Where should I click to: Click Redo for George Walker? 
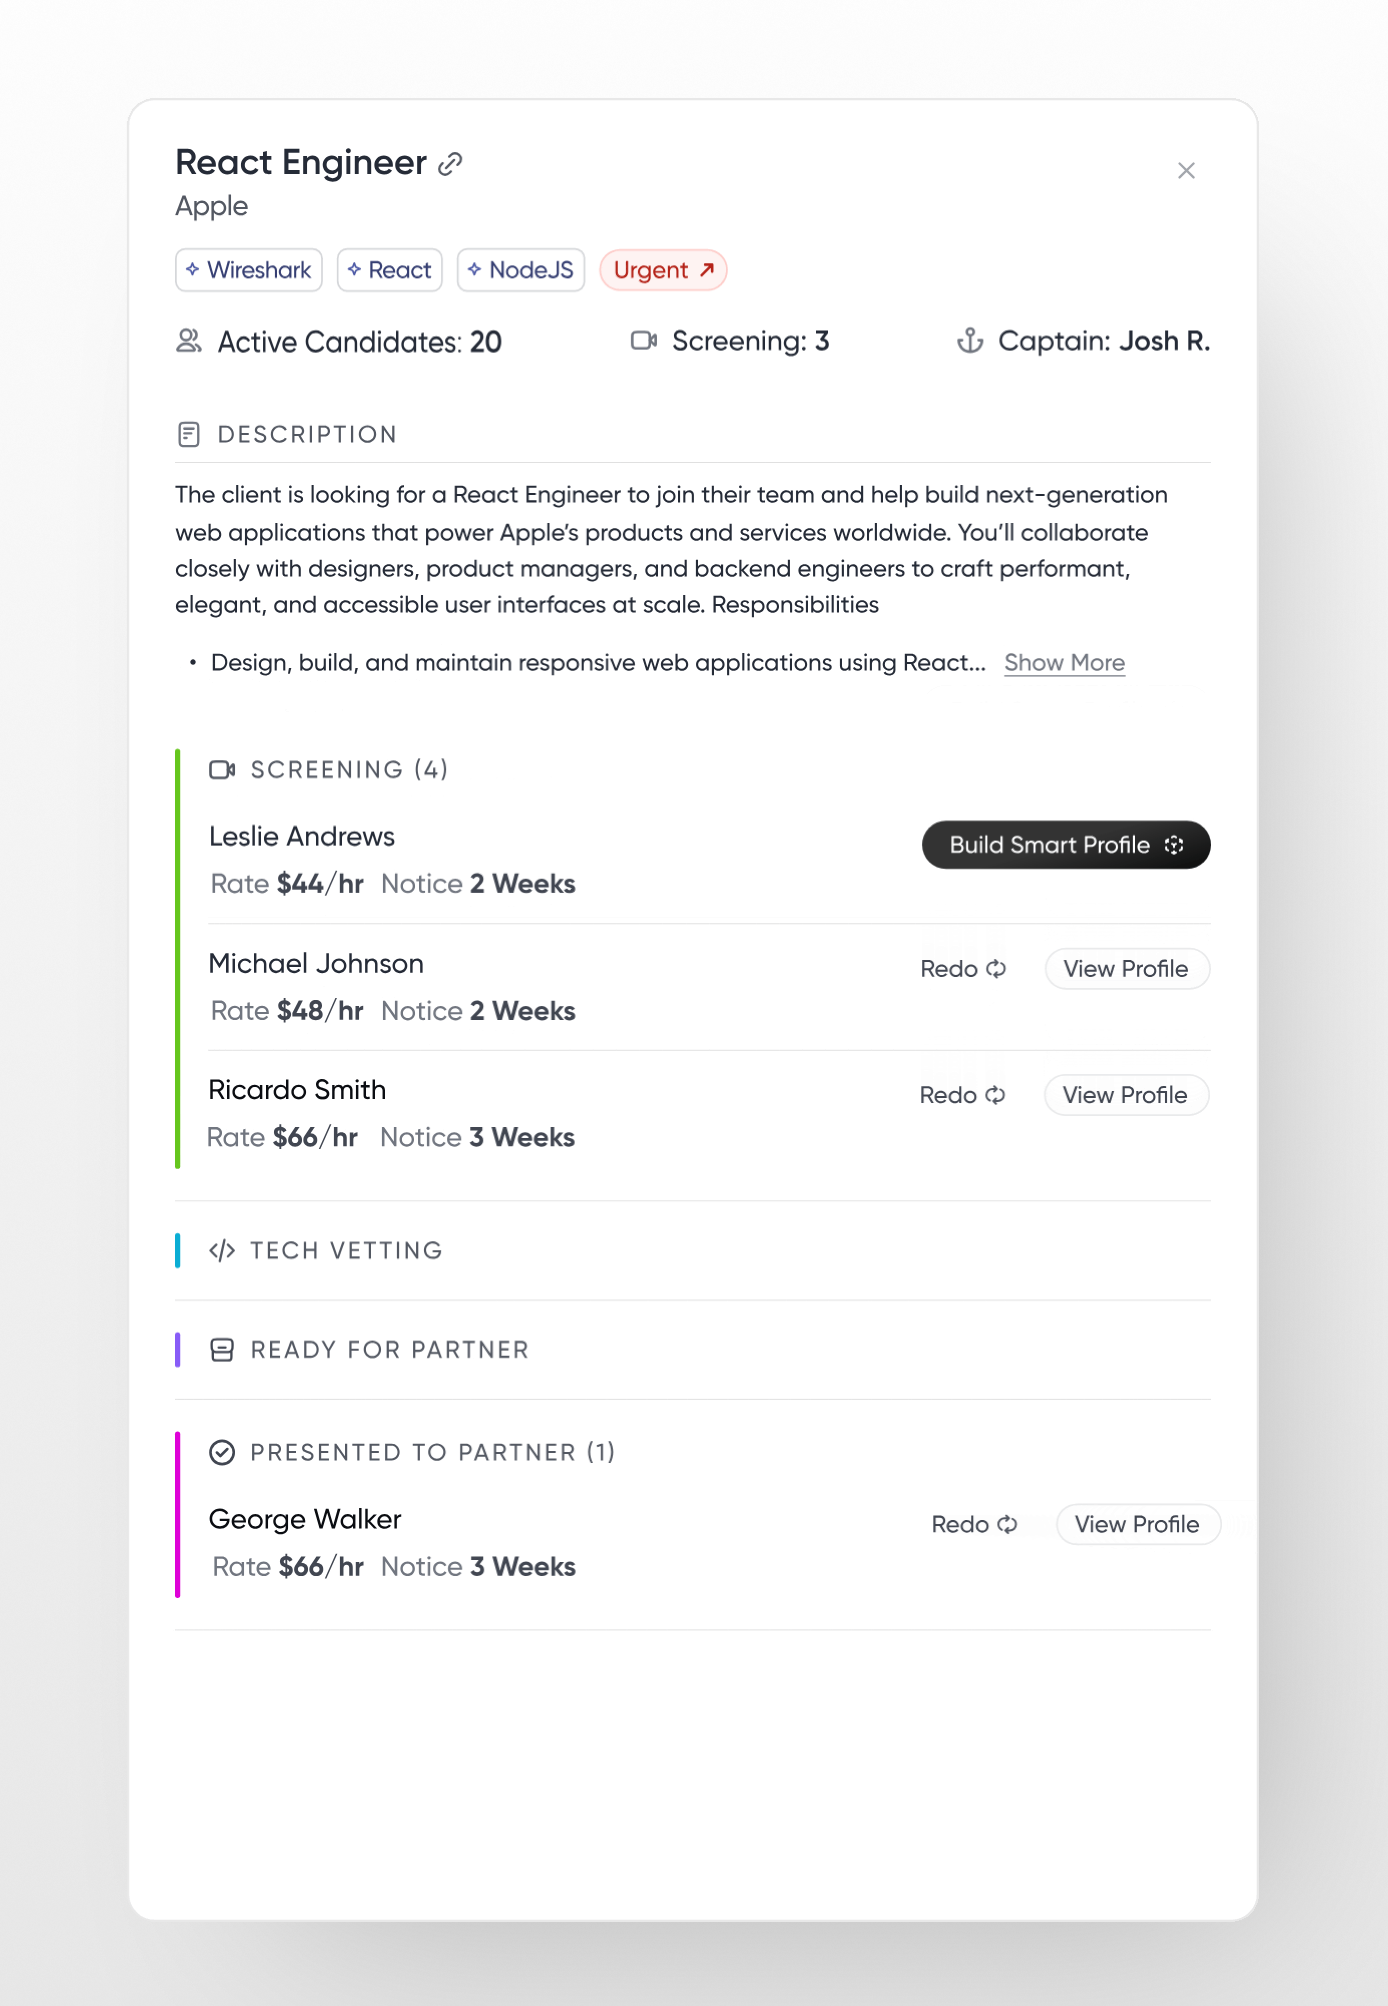[x=974, y=1524]
